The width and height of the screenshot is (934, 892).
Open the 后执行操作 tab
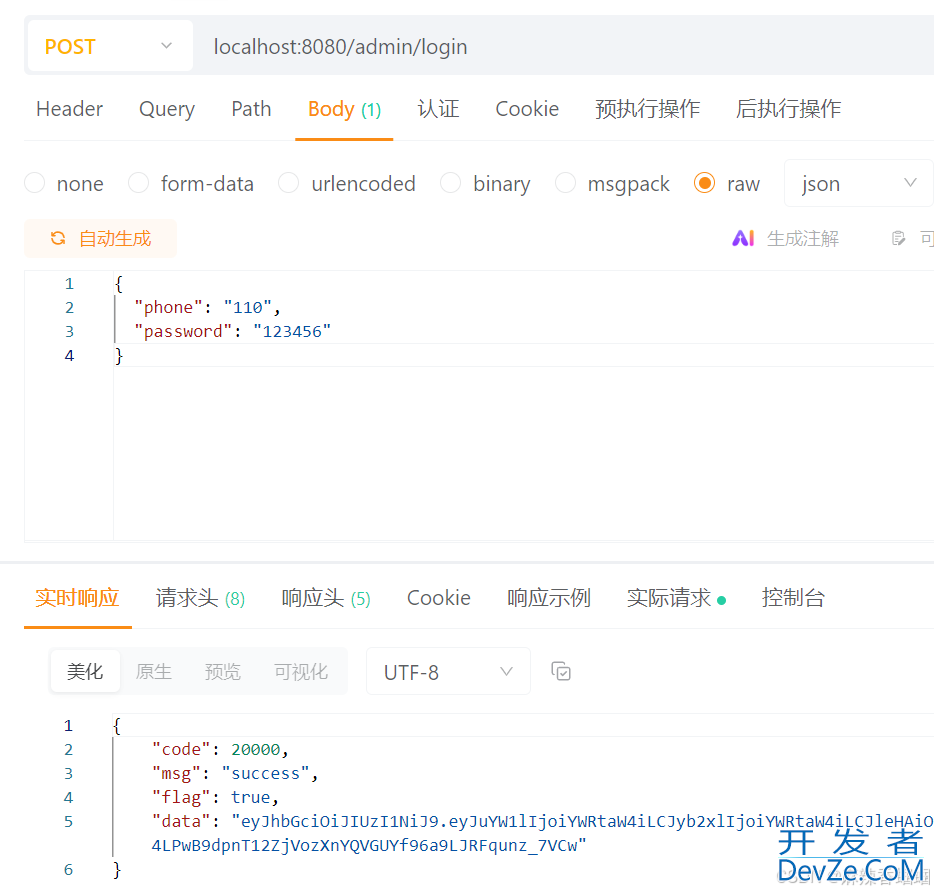click(788, 109)
